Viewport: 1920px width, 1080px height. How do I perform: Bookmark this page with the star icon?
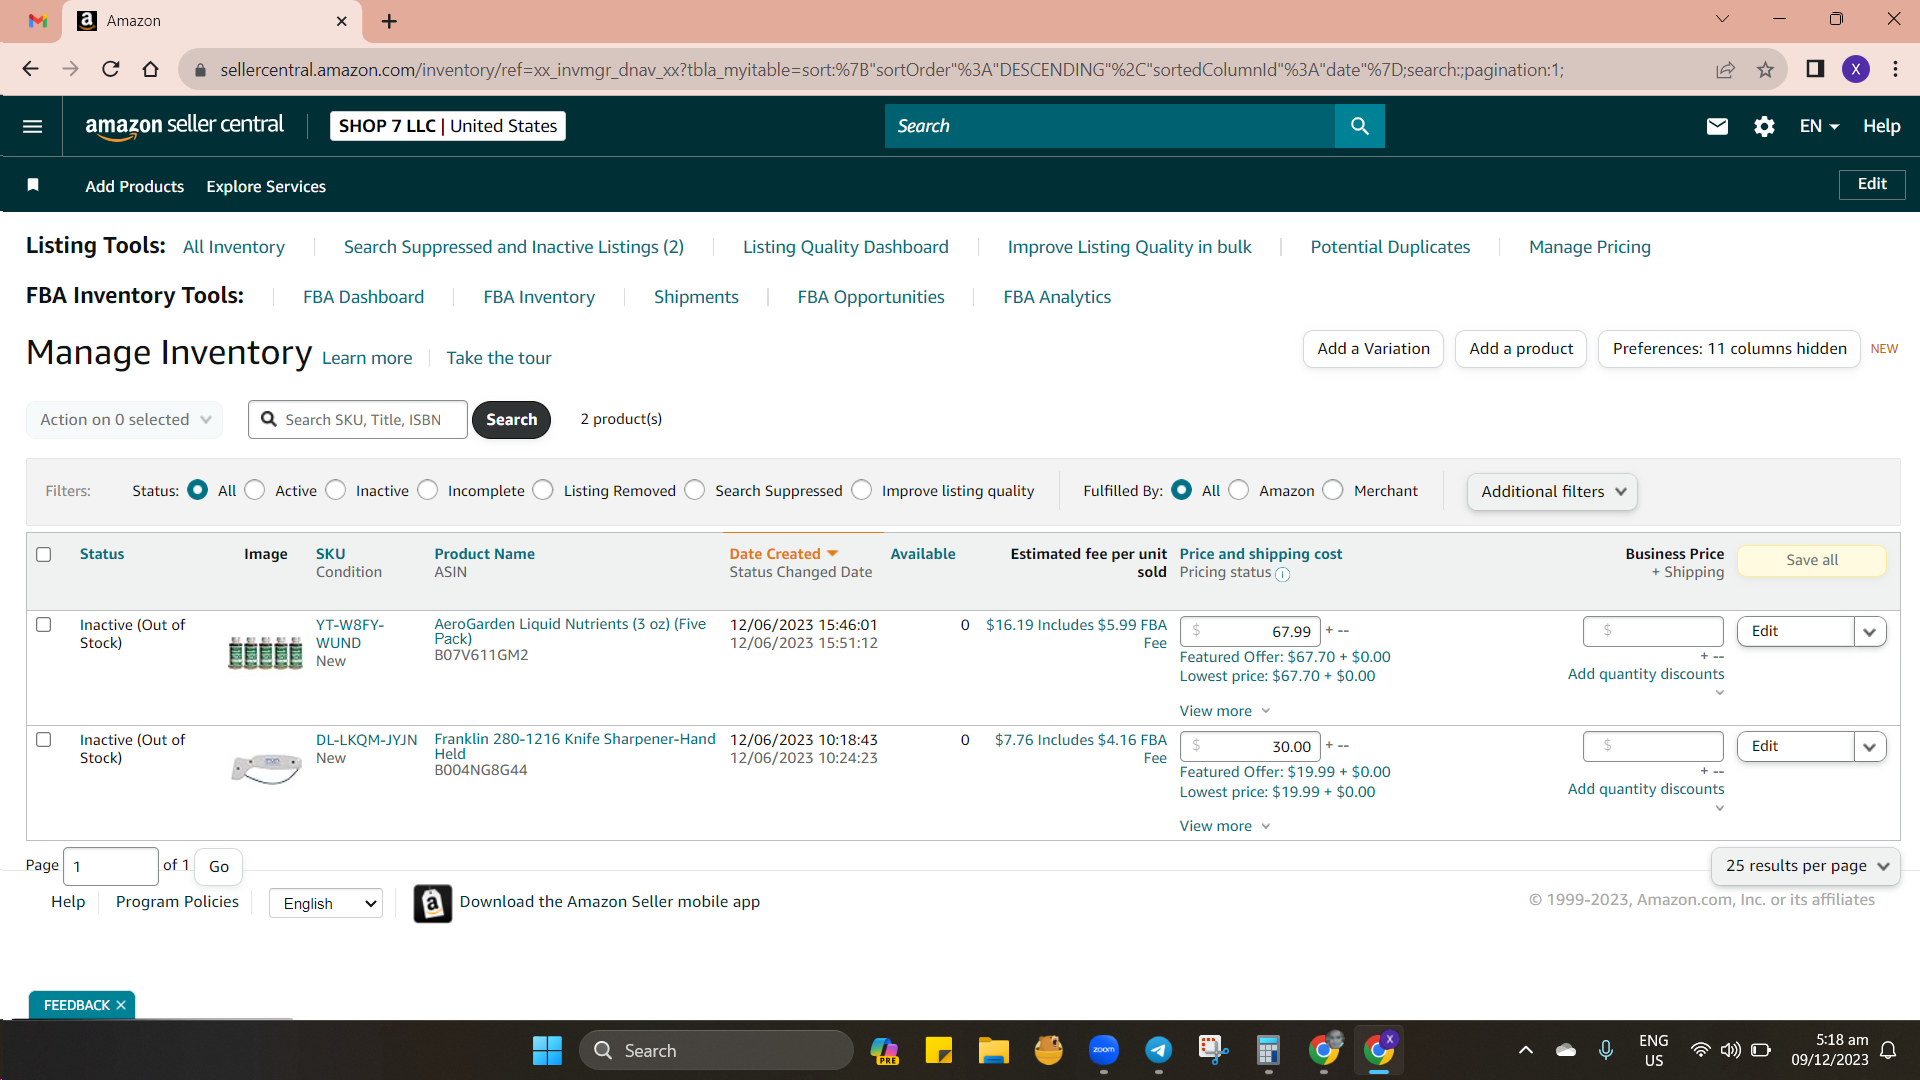(x=1765, y=69)
